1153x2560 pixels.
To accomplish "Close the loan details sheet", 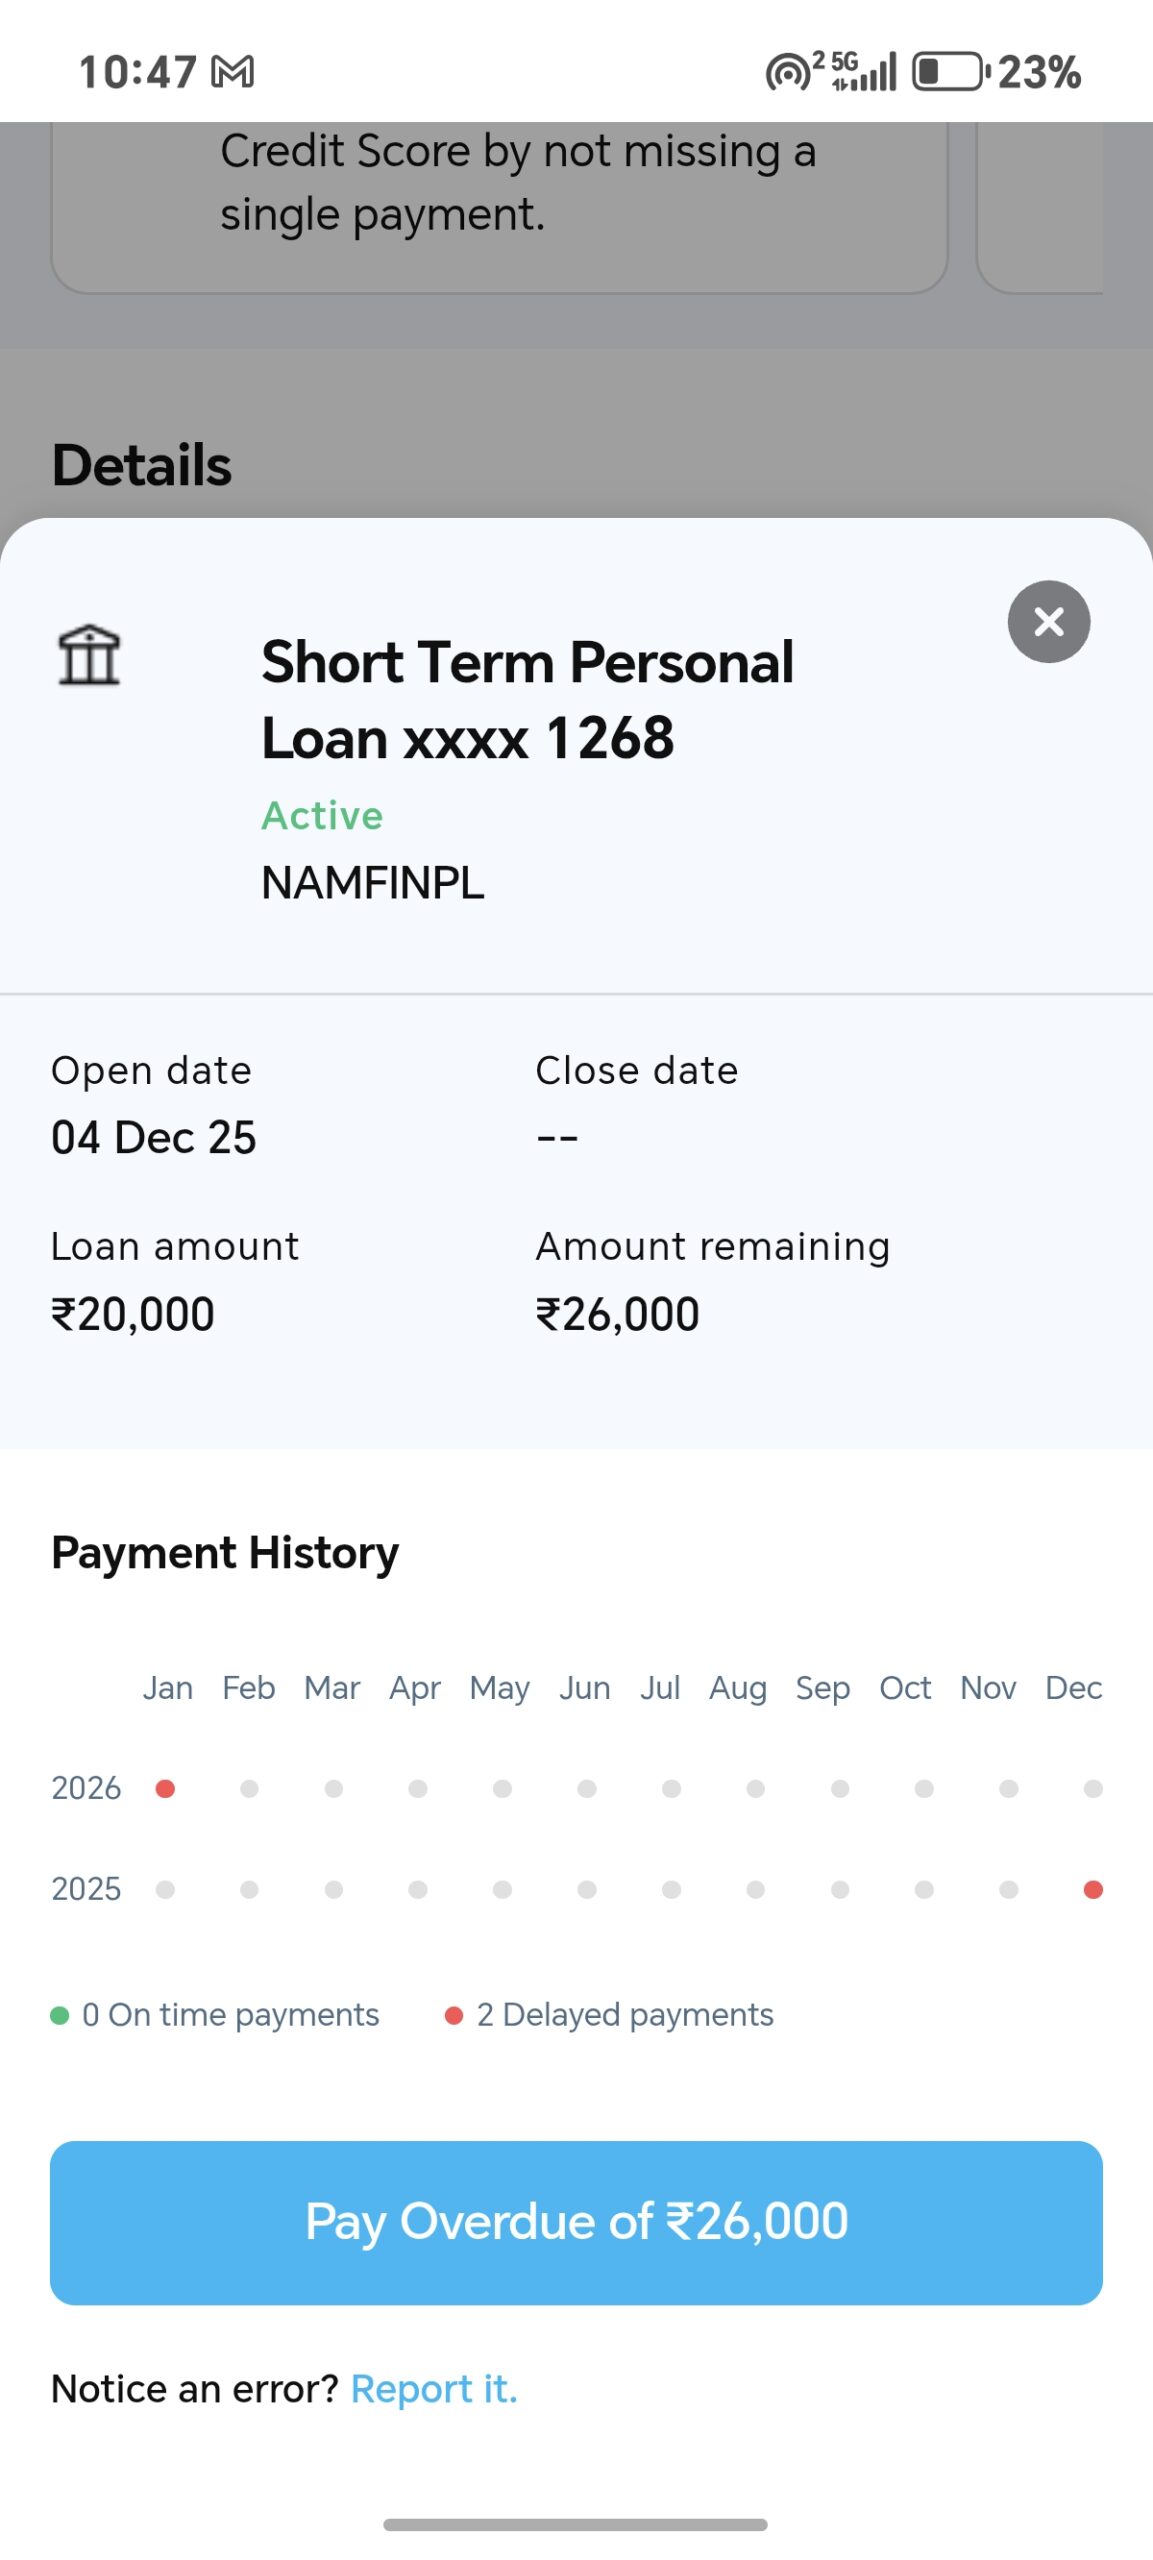I will 1048,621.
